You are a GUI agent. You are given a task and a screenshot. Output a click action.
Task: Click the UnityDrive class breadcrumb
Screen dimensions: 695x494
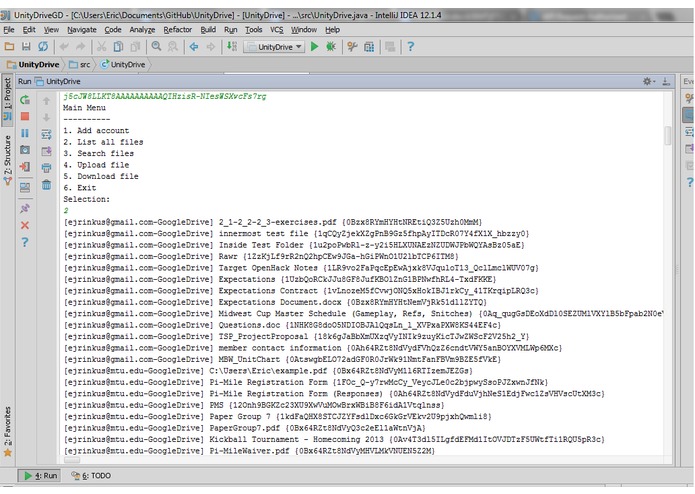[123, 65]
